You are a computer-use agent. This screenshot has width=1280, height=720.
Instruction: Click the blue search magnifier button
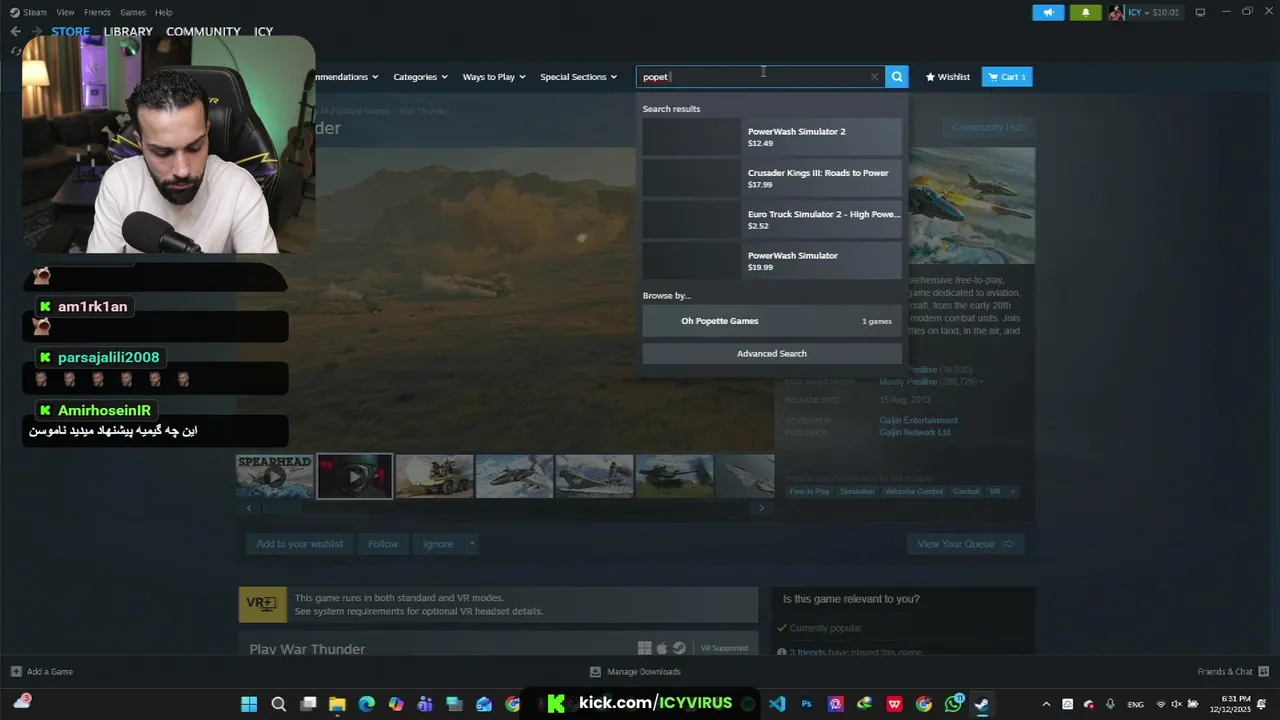pos(897,77)
